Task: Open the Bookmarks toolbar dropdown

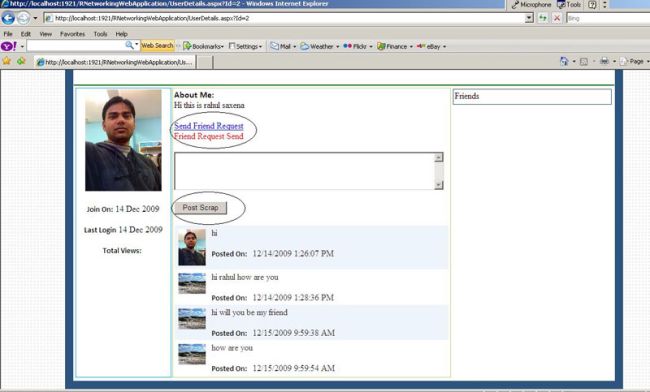Action: click(x=204, y=46)
